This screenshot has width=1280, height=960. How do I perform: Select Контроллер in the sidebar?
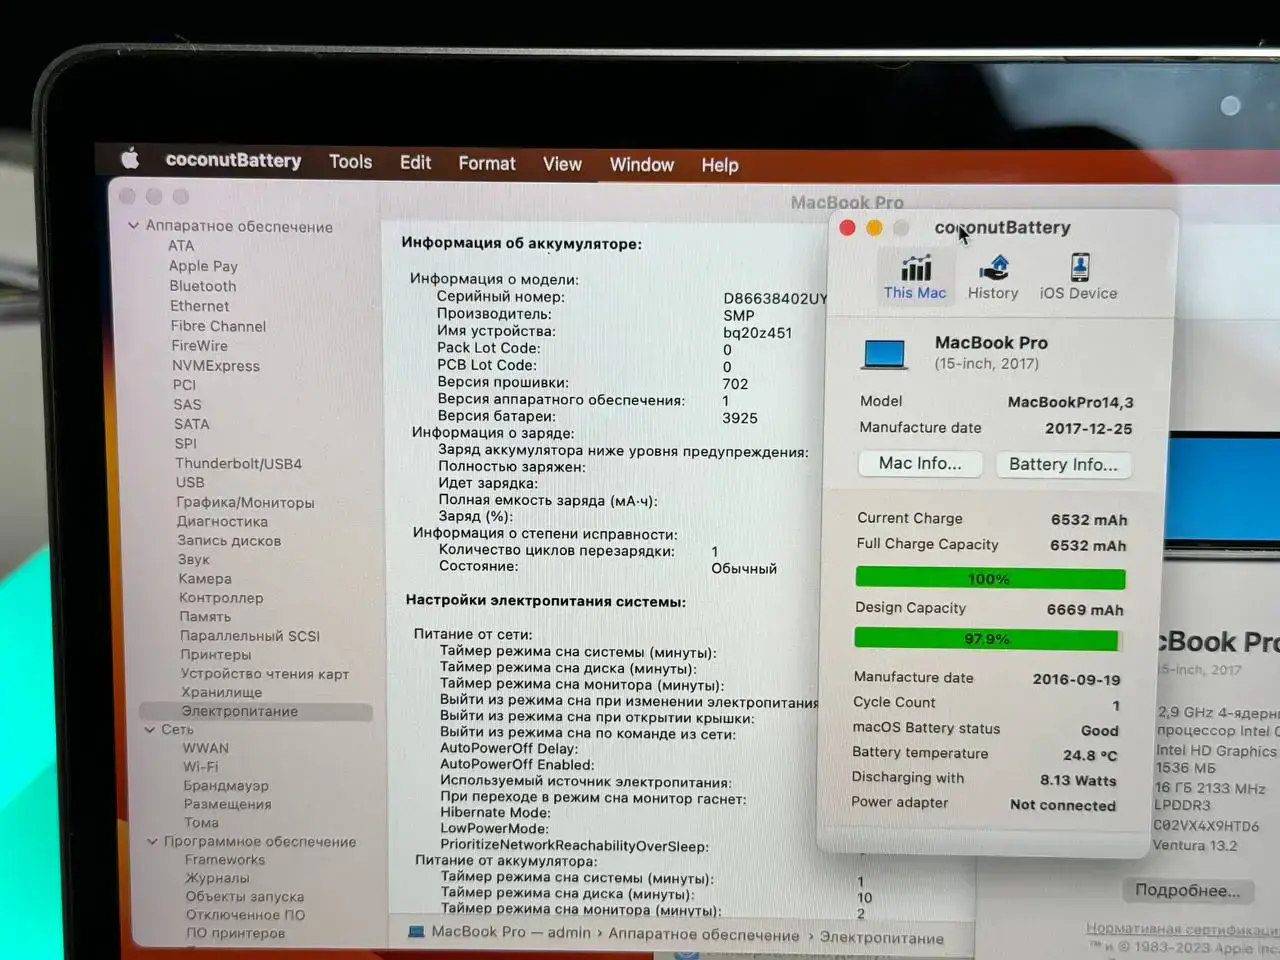click(x=221, y=598)
